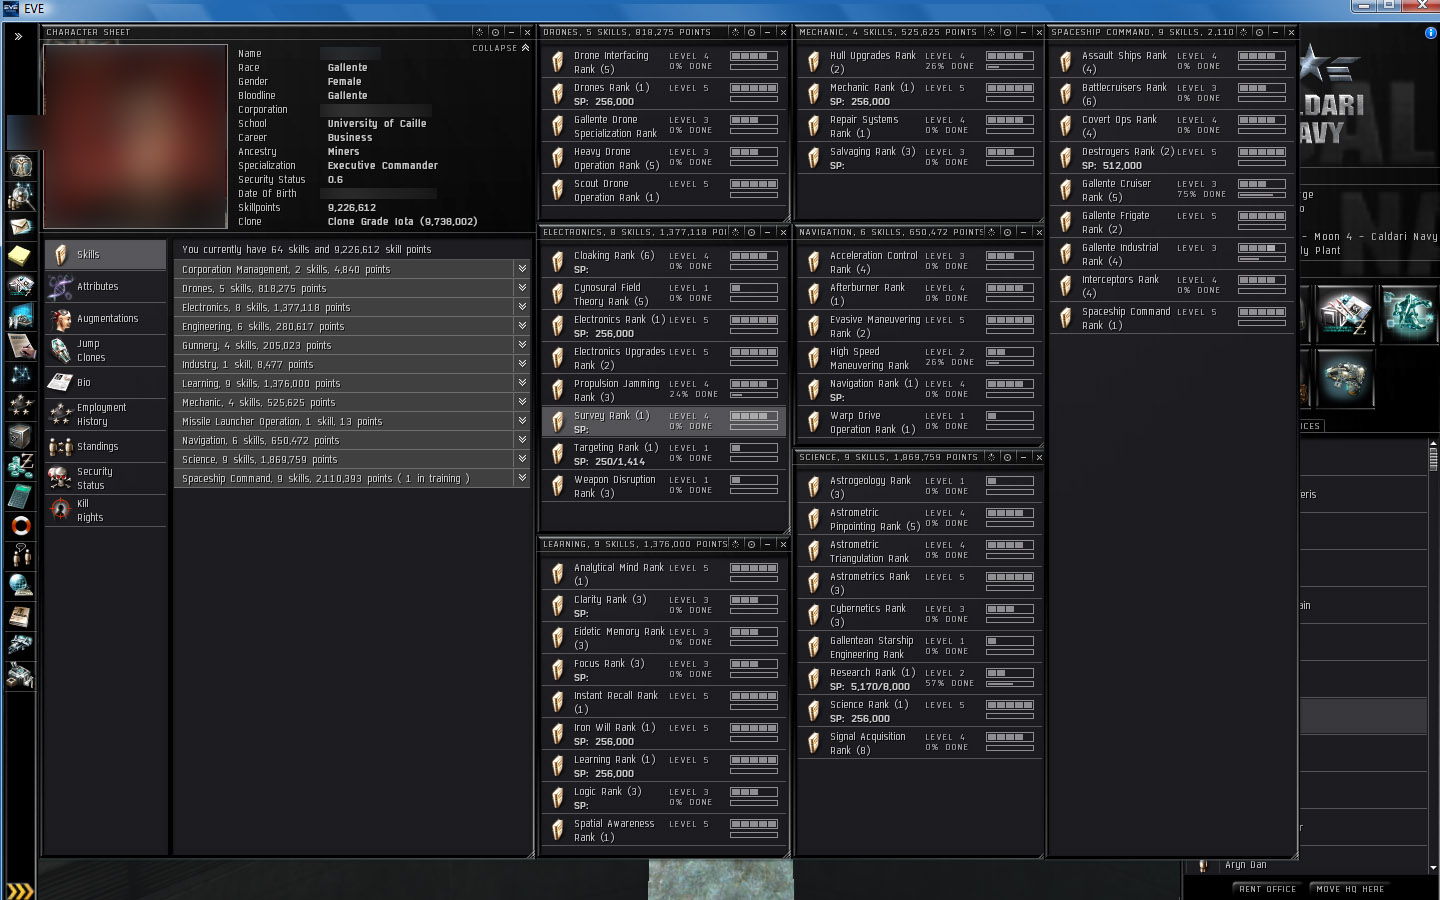The height and width of the screenshot is (900, 1440).
Task: Open the Standings tab
Action: point(105,447)
